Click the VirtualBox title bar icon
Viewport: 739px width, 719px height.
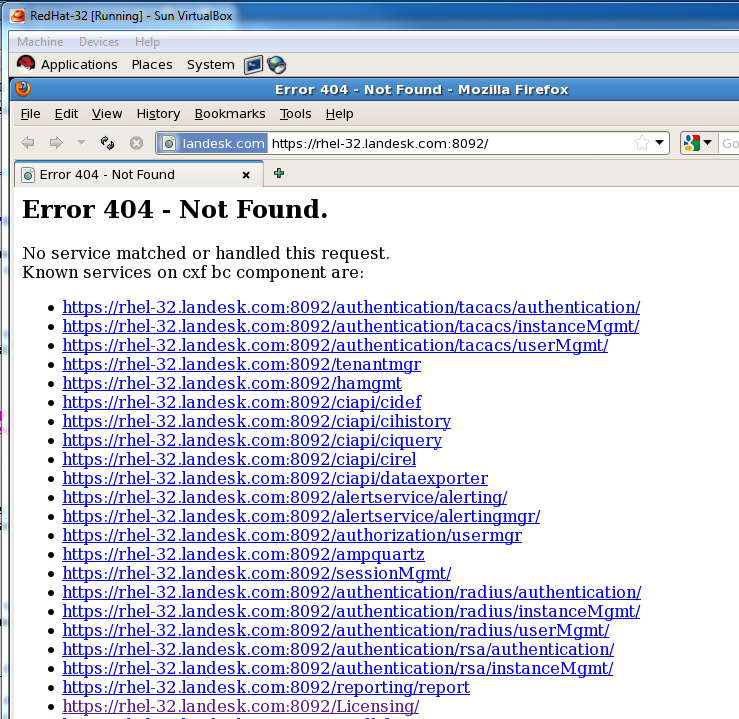pyautogui.click(x=17, y=16)
